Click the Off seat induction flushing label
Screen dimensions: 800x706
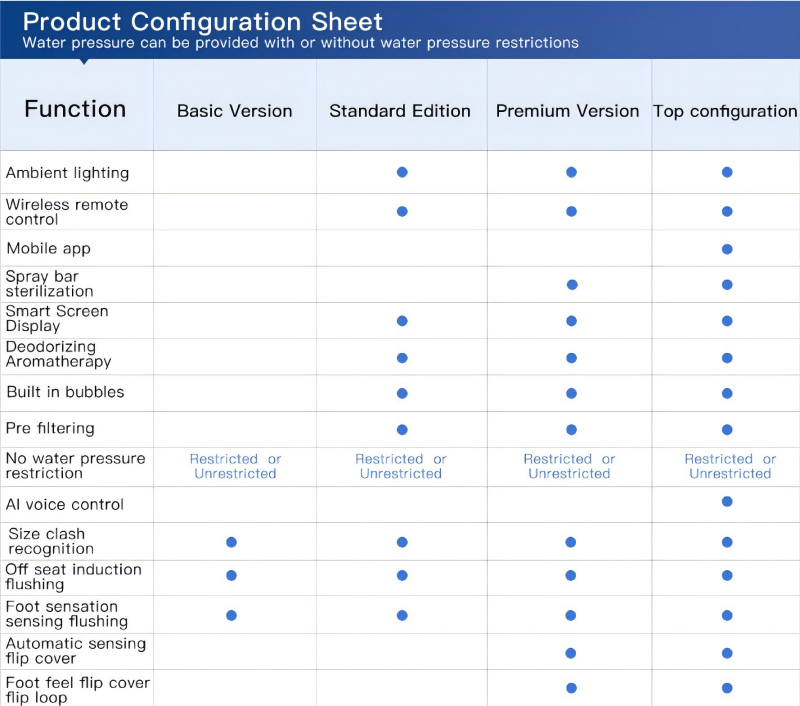pyautogui.click(x=73, y=577)
